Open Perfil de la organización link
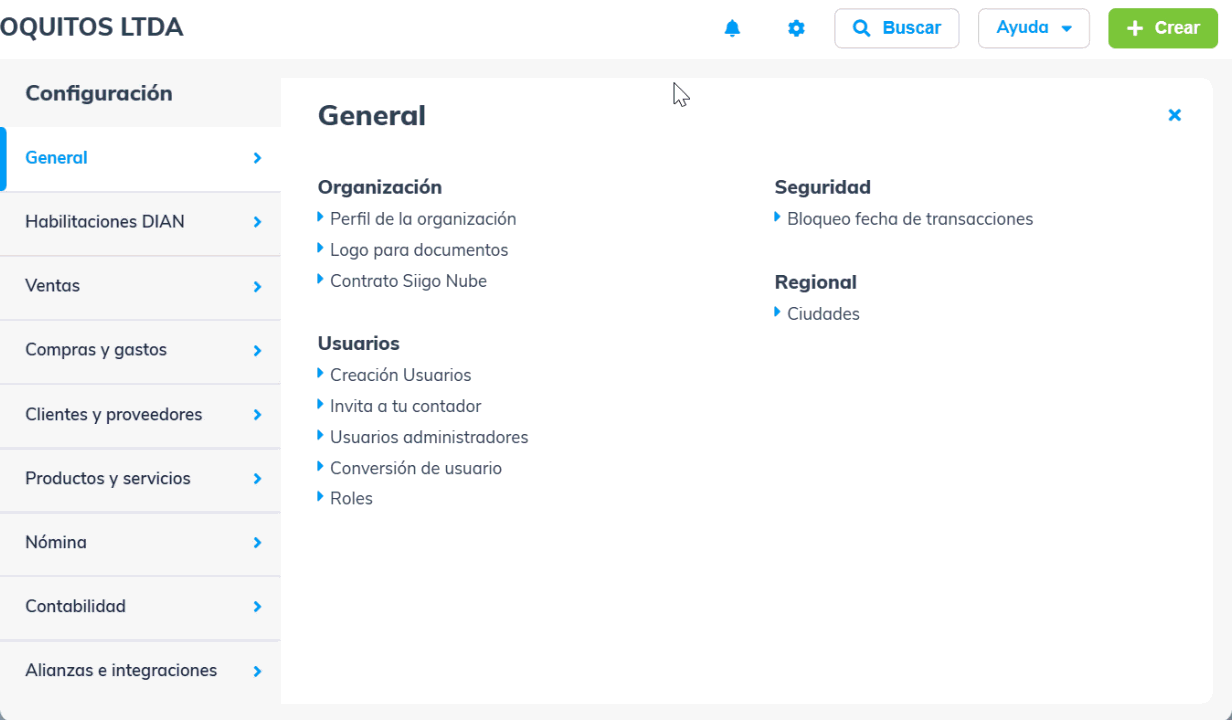The width and height of the screenshot is (1232, 720). coord(422,219)
